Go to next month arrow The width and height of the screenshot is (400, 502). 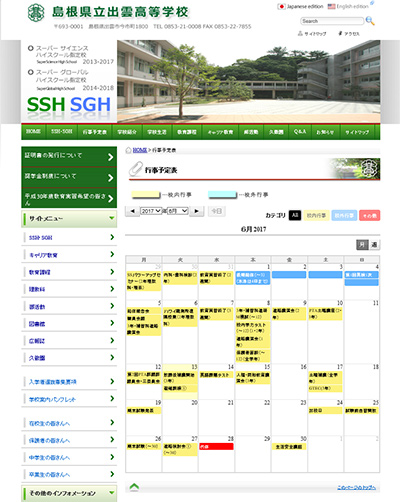[x=197, y=211]
